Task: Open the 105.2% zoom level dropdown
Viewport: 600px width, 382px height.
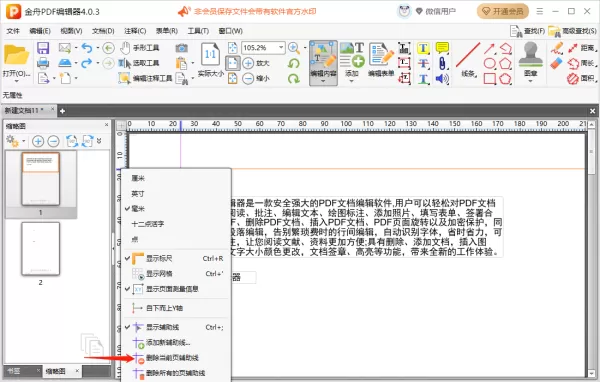Action: click(x=281, y=47)
